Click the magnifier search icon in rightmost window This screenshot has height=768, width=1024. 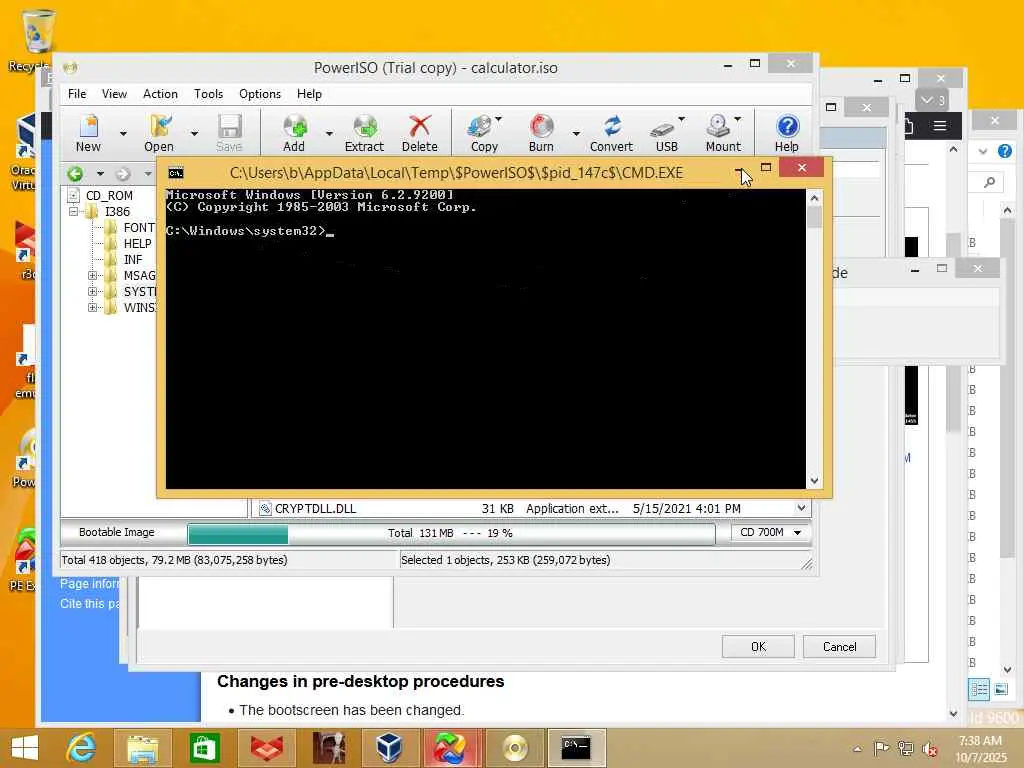[989, 182]
